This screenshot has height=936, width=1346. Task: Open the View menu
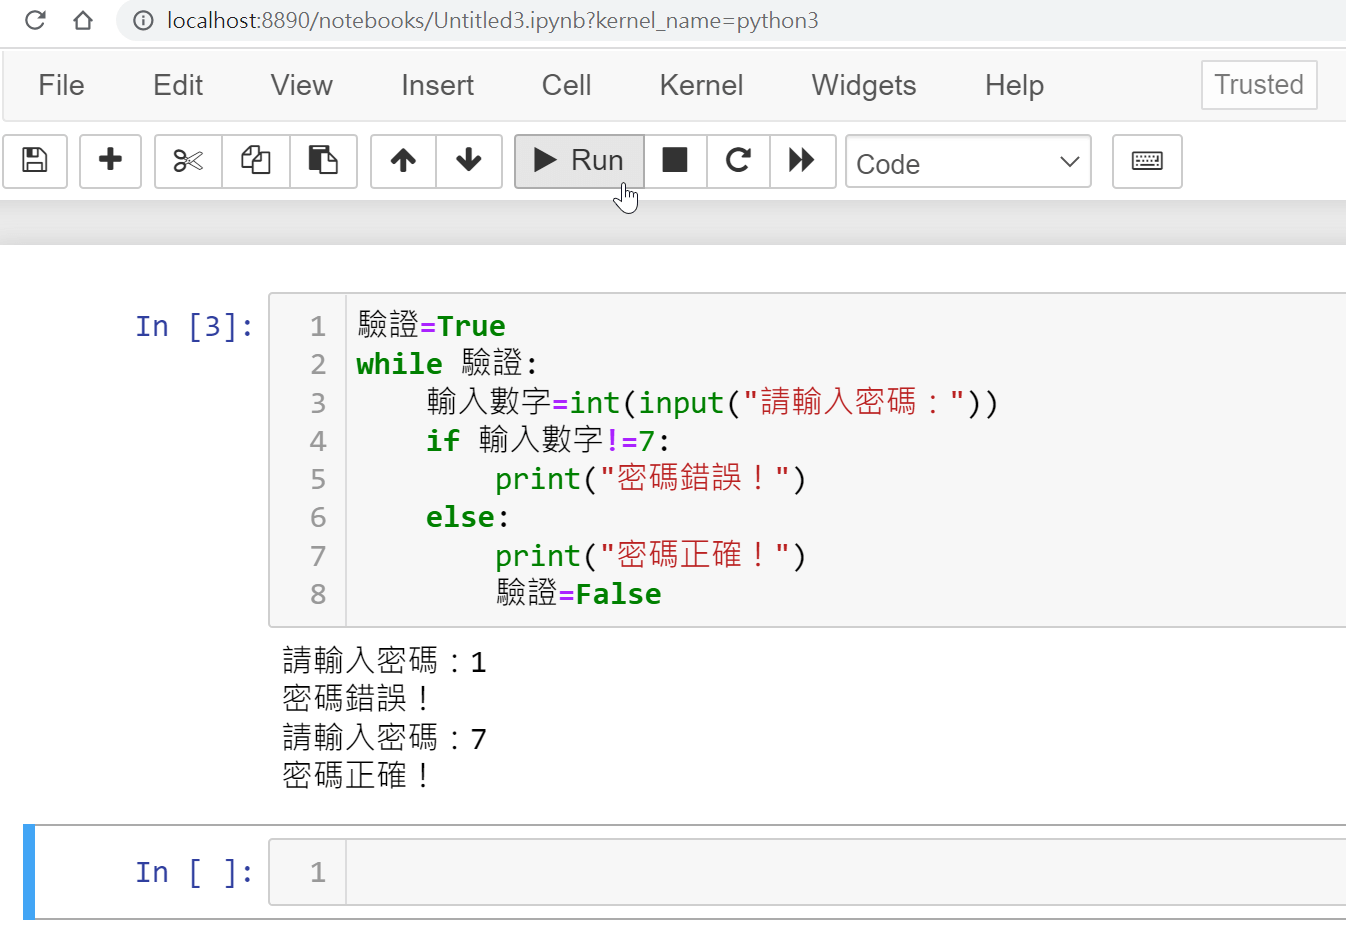click(x=301, y=86)
